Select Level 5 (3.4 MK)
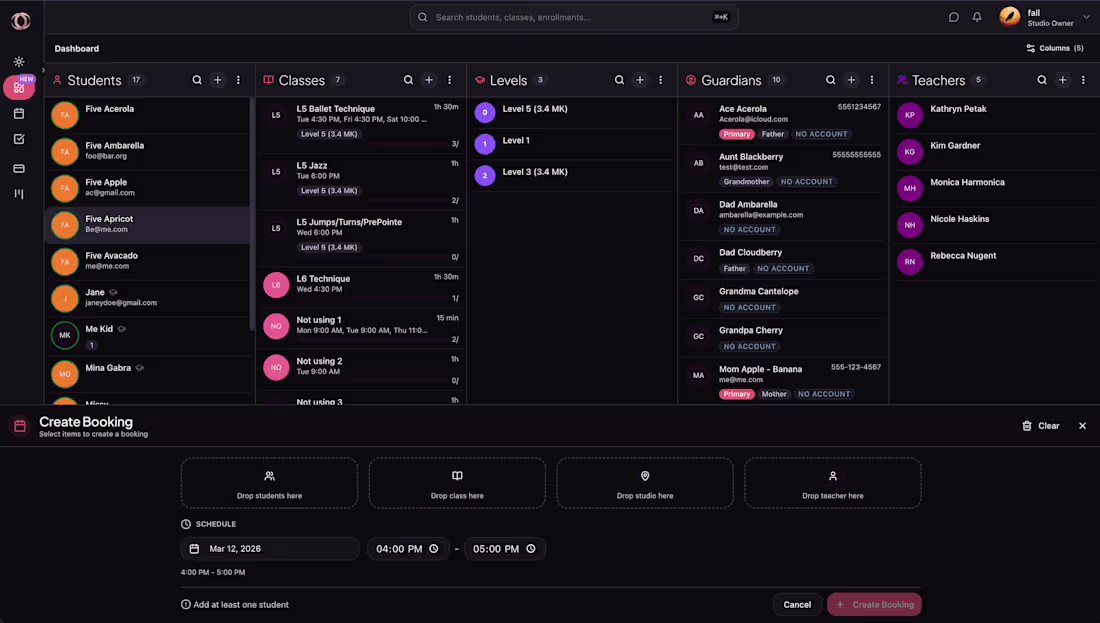1100x623 pixels. [x=572, y=112]
